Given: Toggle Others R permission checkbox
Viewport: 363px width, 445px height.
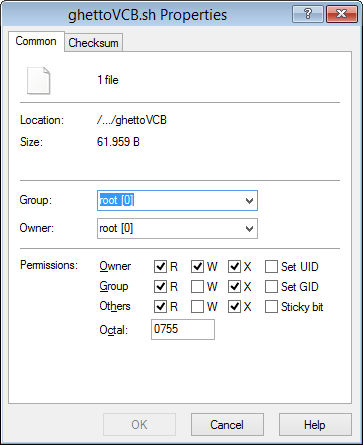Looking at the screenshot, I should tap(160, 307).
